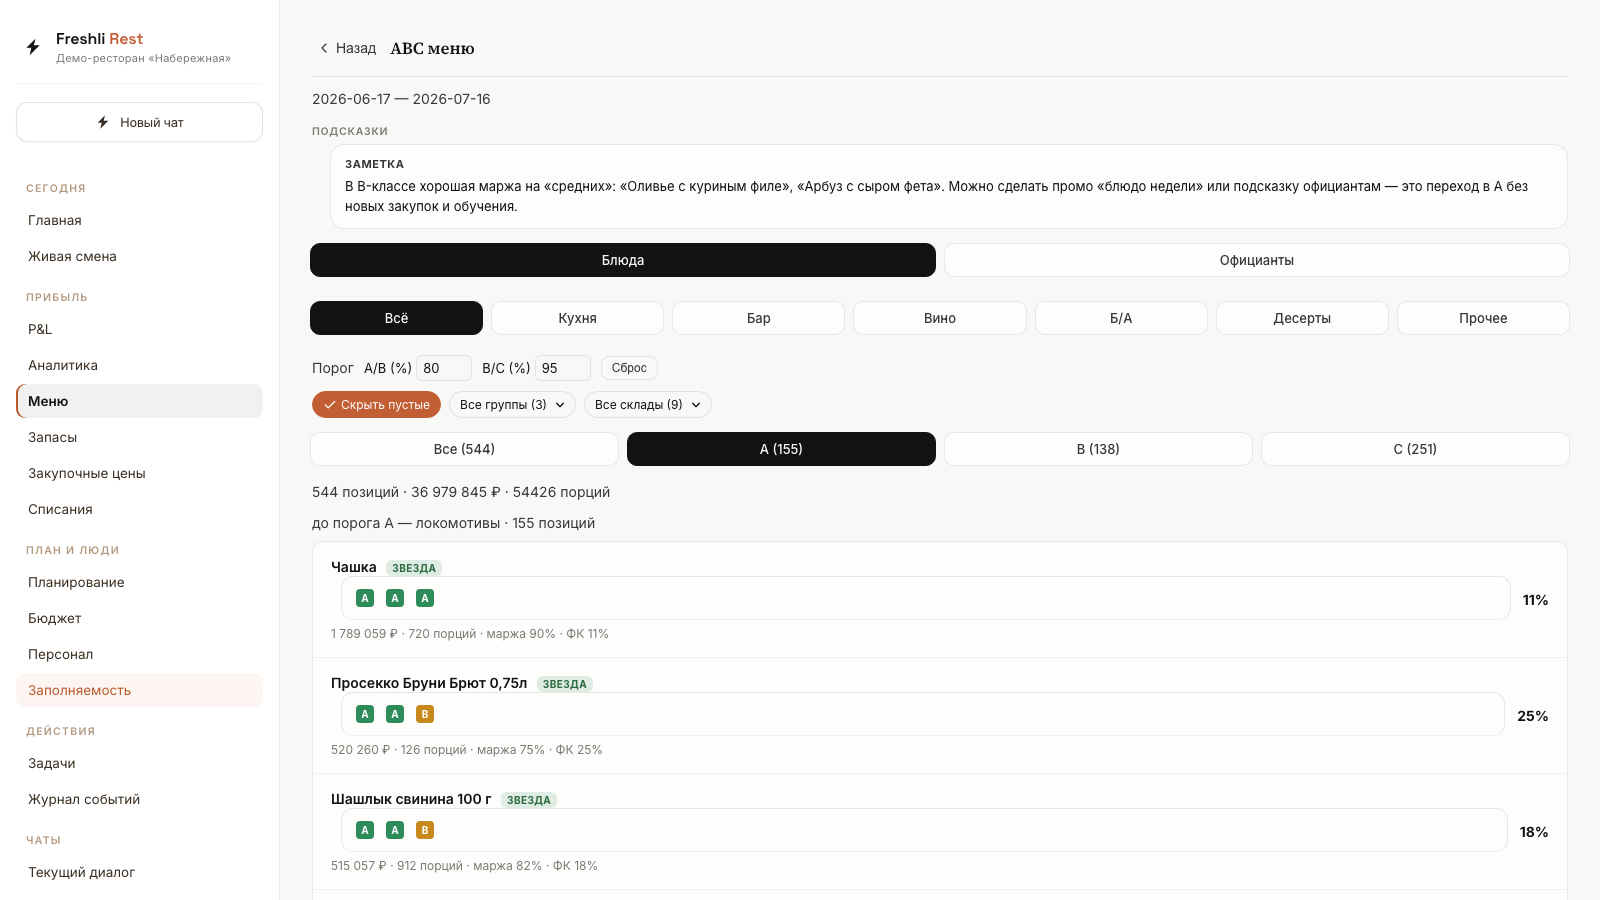Click the first green A badge under Чашка

pos(365,598)
